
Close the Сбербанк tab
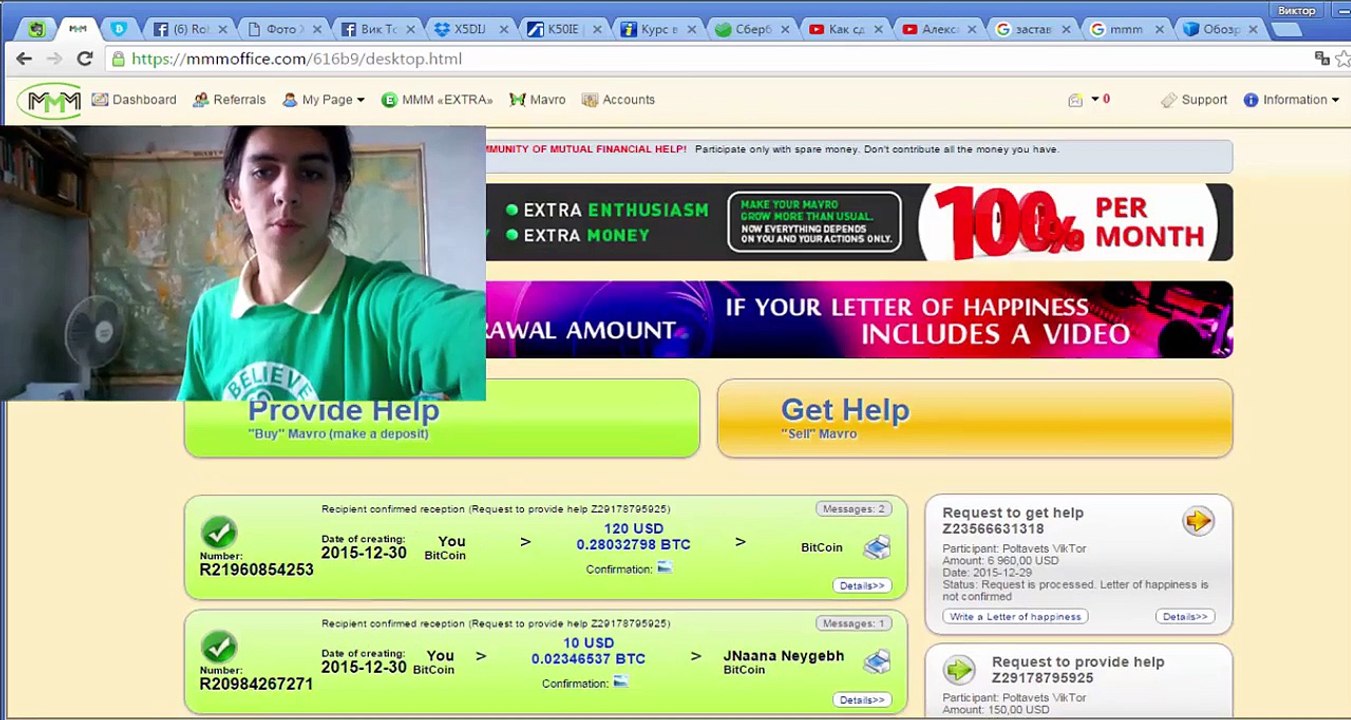[x=785, y=30]
